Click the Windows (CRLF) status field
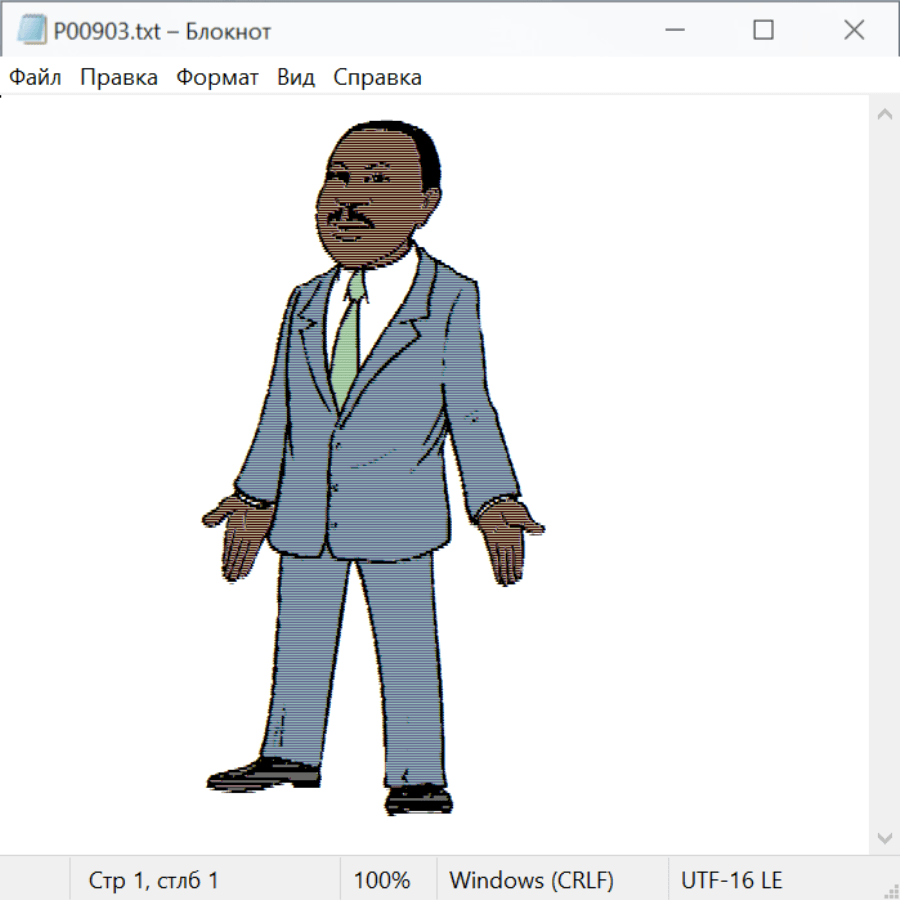Image resolution: width=900 pixels, height=900 pixels. (x=531, y=880)
